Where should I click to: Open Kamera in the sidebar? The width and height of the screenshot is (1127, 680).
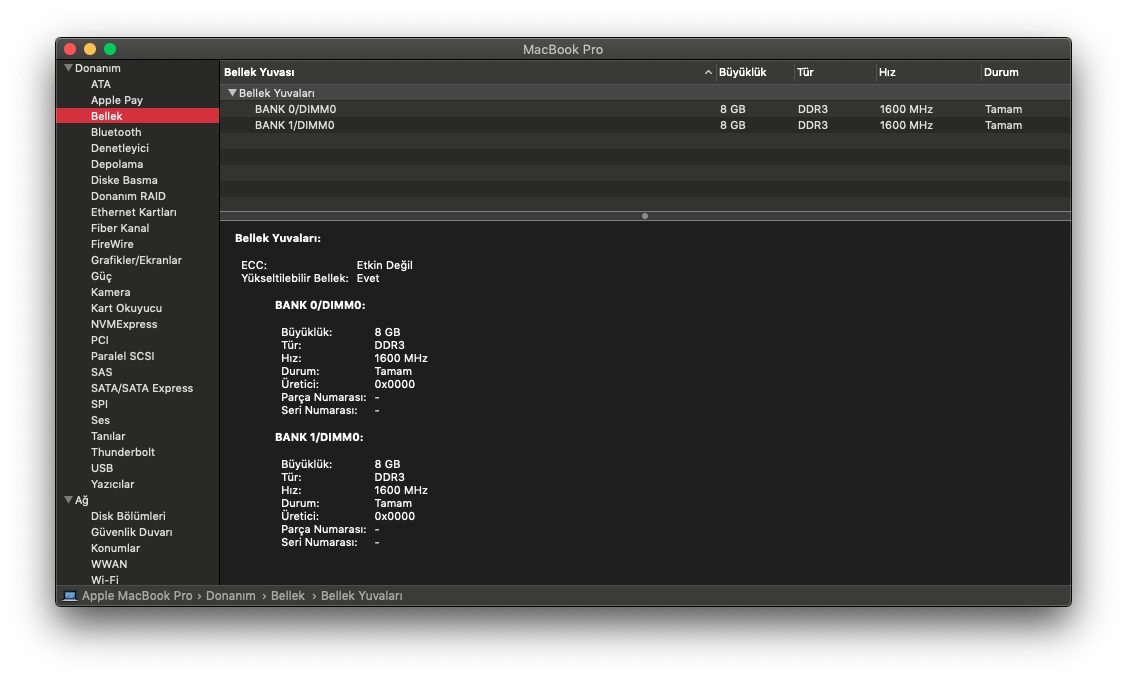[x=110, y=292]
